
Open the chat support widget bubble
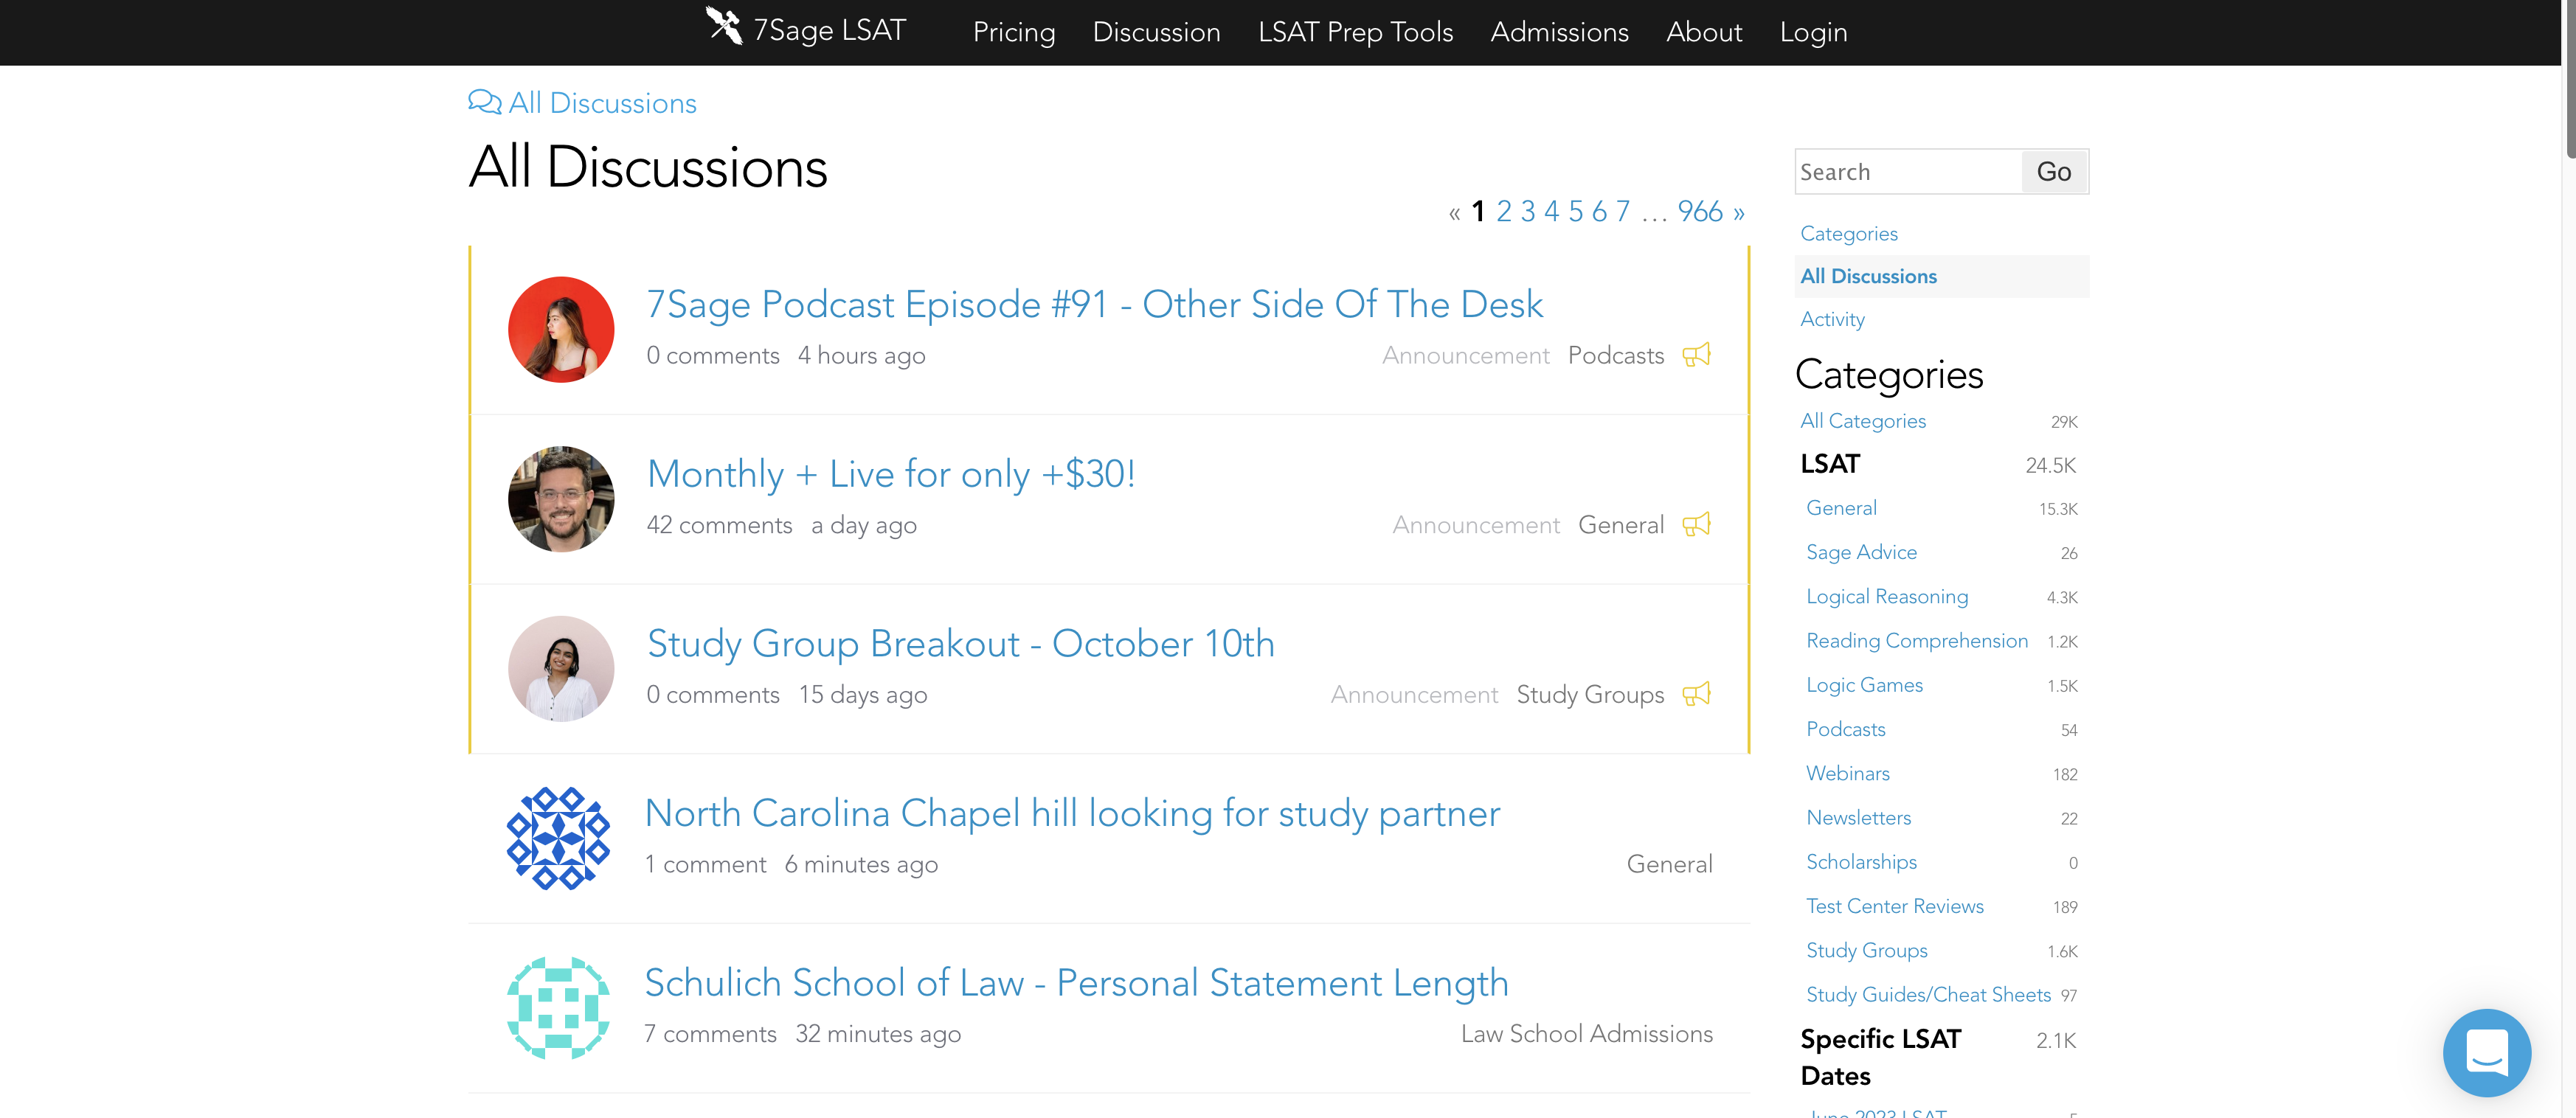(x=2486, y=1052)
